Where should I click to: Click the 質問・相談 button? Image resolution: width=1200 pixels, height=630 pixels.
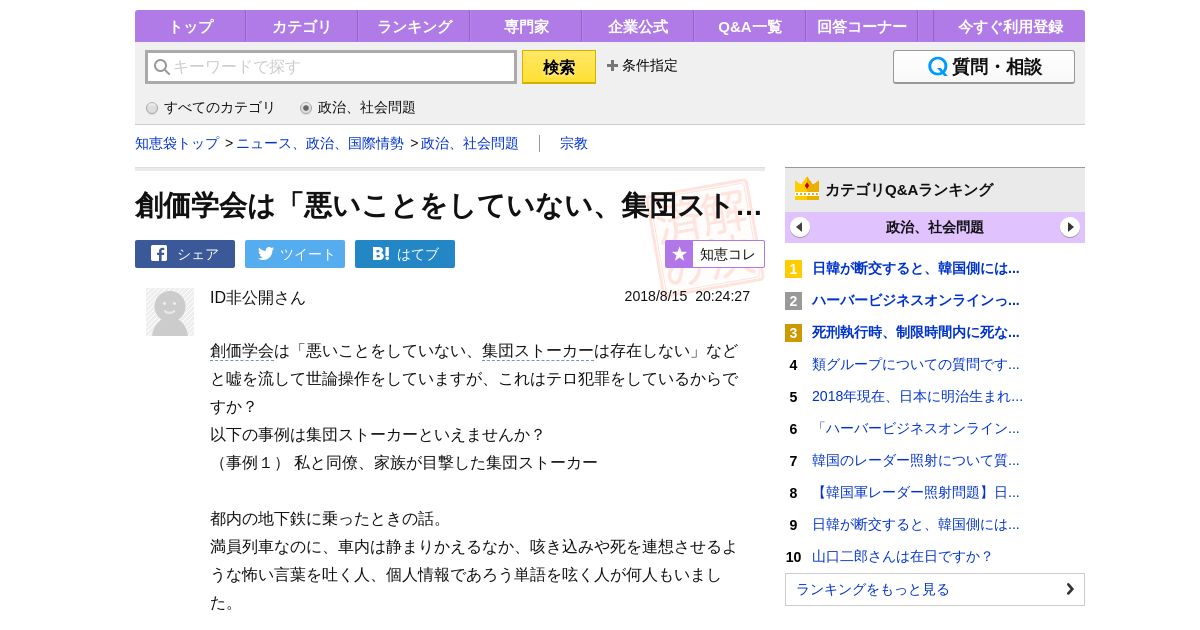[x=984, y=67]
